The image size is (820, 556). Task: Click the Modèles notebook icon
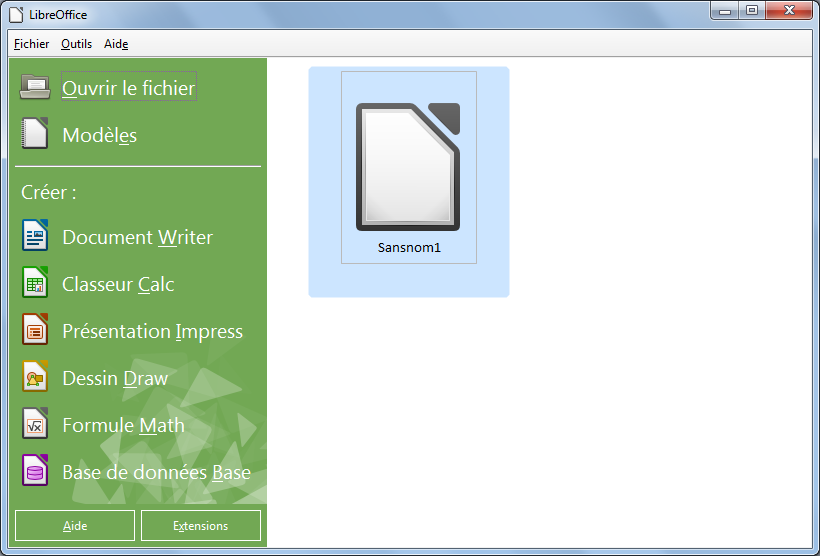pyautogui.click(x=35, y=133)
